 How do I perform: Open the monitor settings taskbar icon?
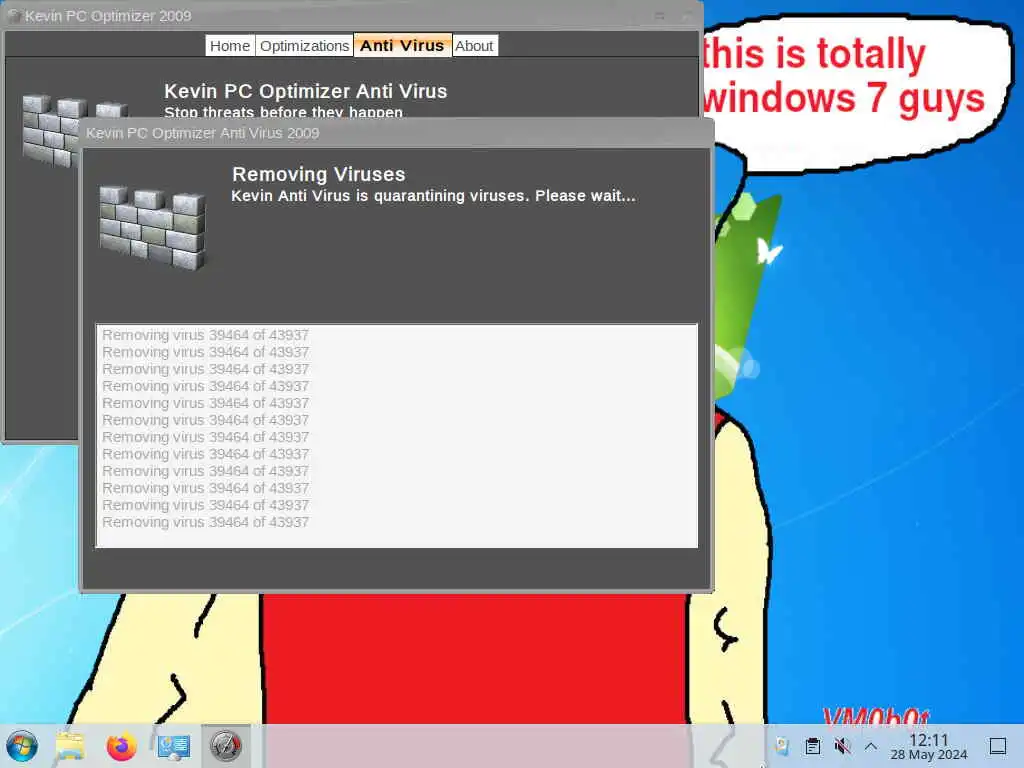pos(173,746)
